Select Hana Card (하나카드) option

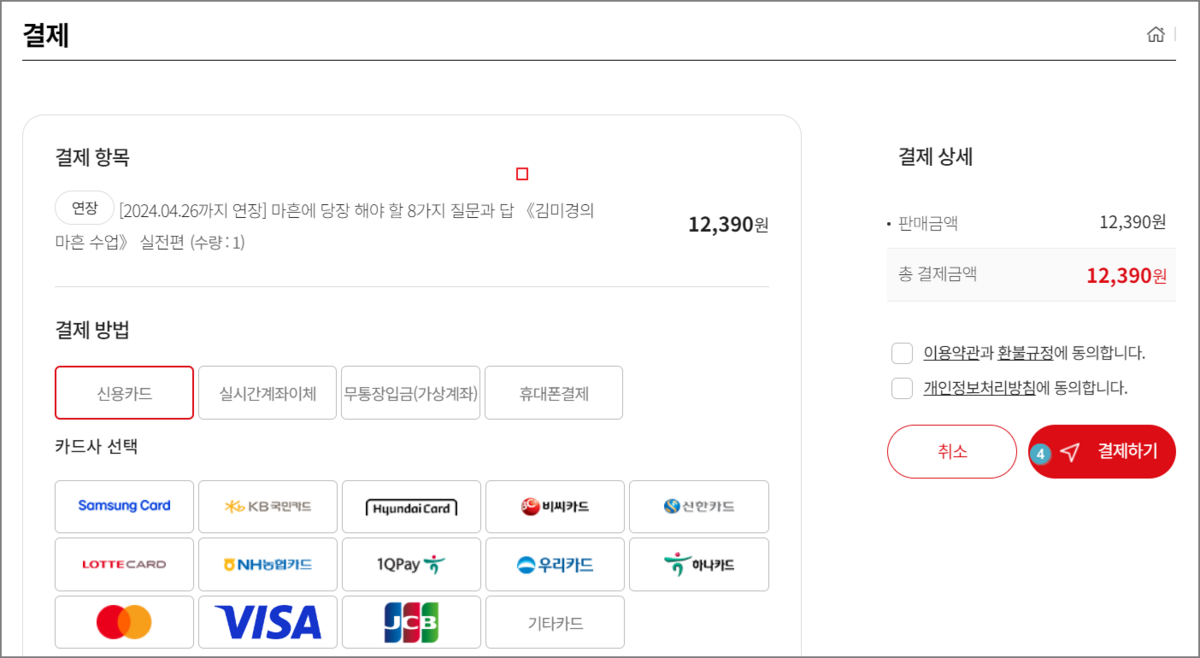pyautogui.click(x=698, y=564)
